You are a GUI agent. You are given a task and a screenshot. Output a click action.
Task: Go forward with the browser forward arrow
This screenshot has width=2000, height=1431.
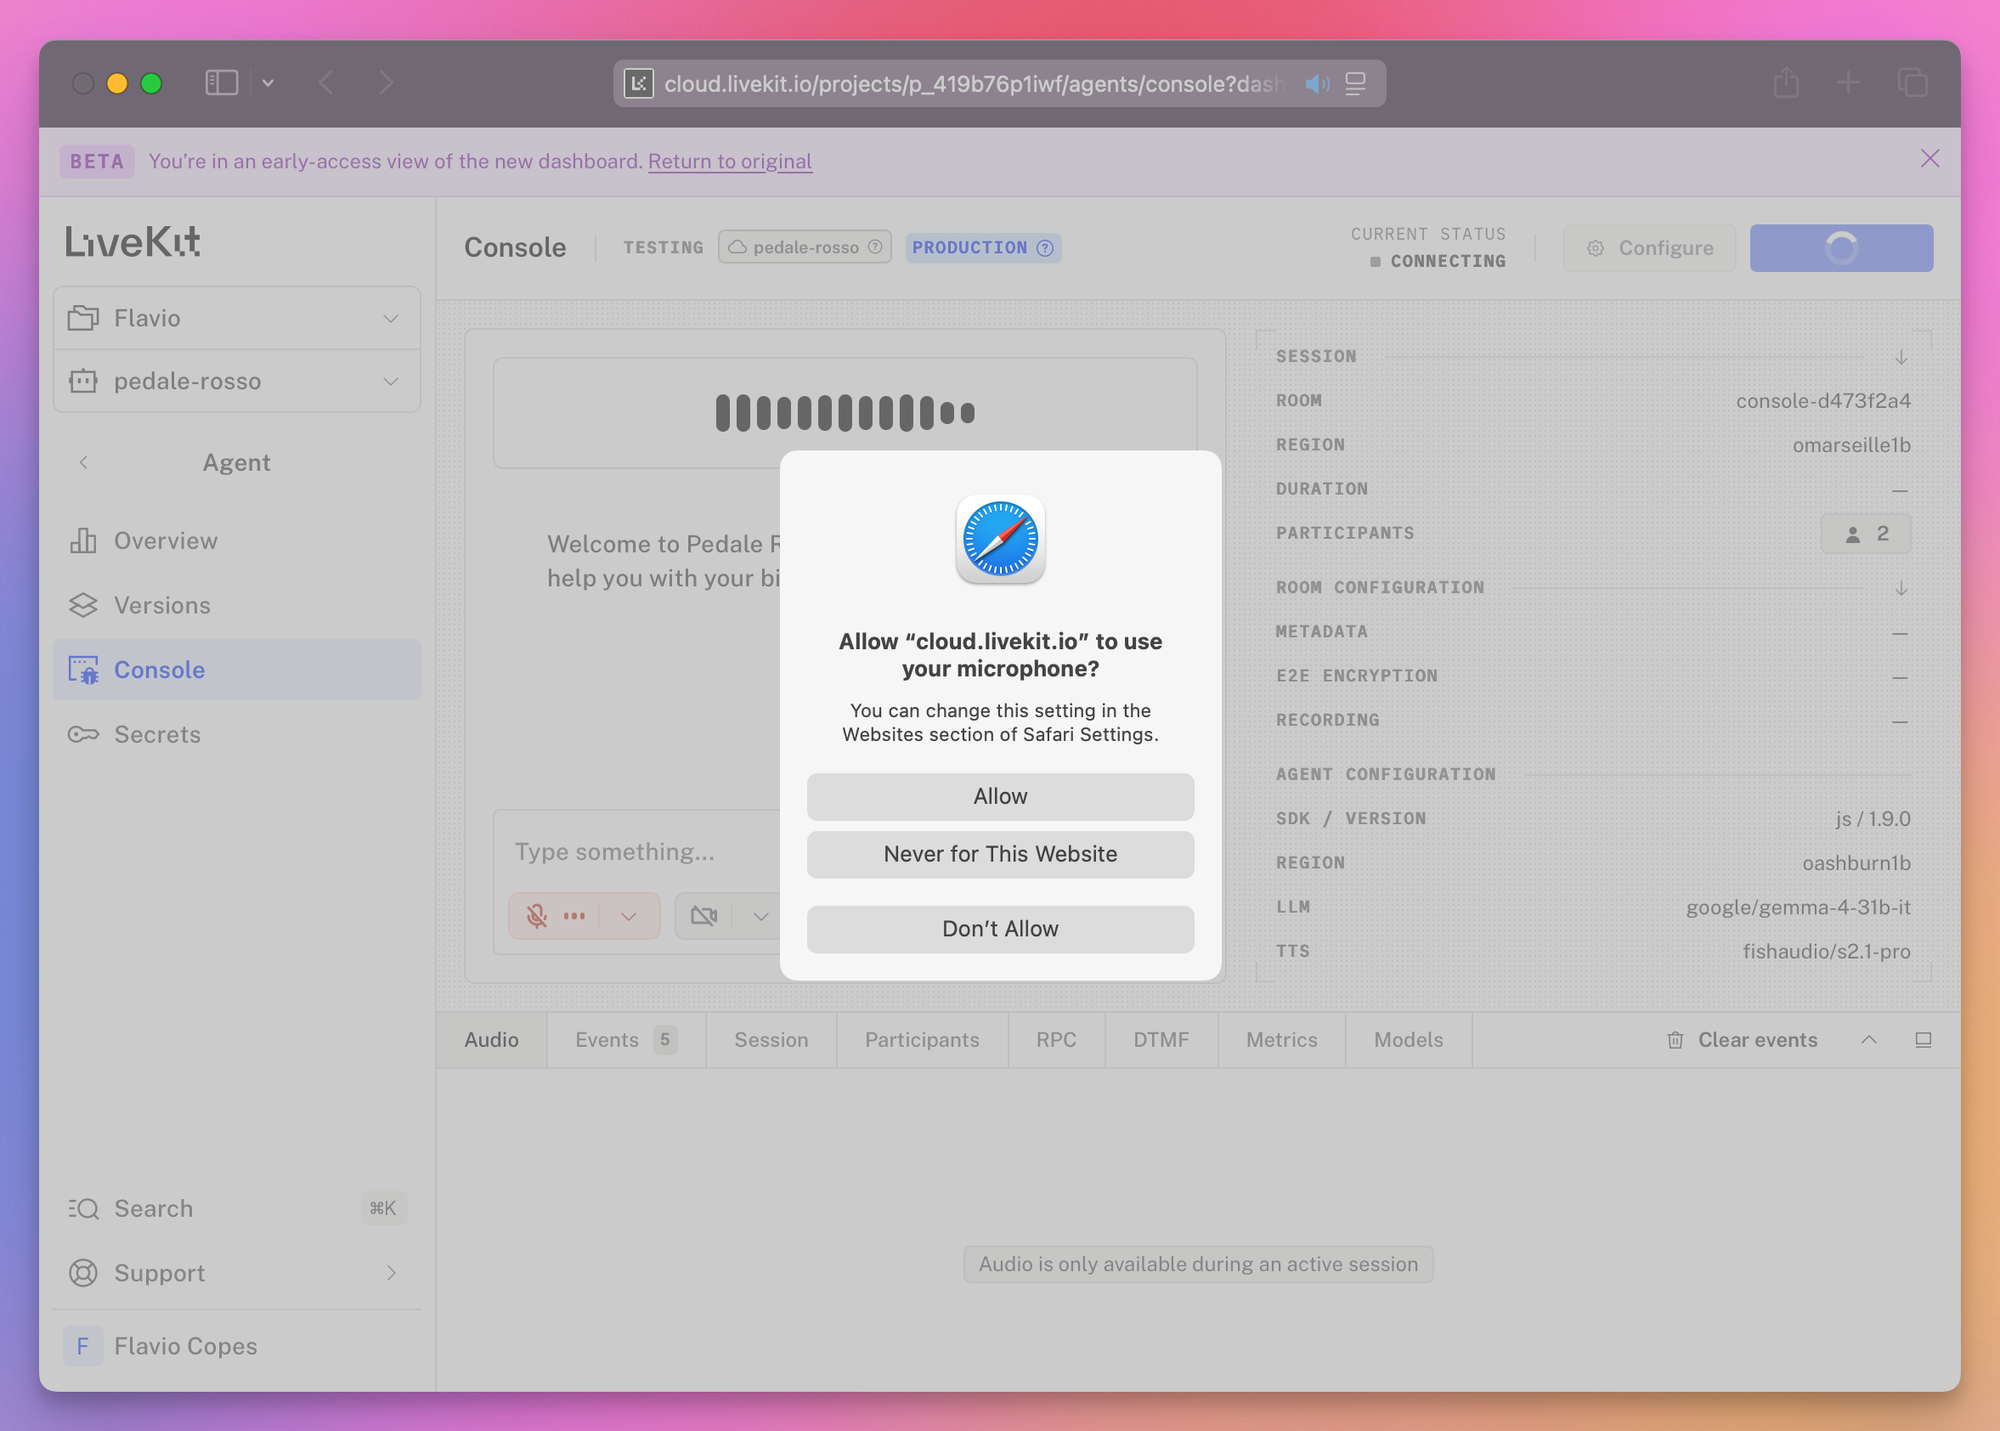[x=386, y=83]
